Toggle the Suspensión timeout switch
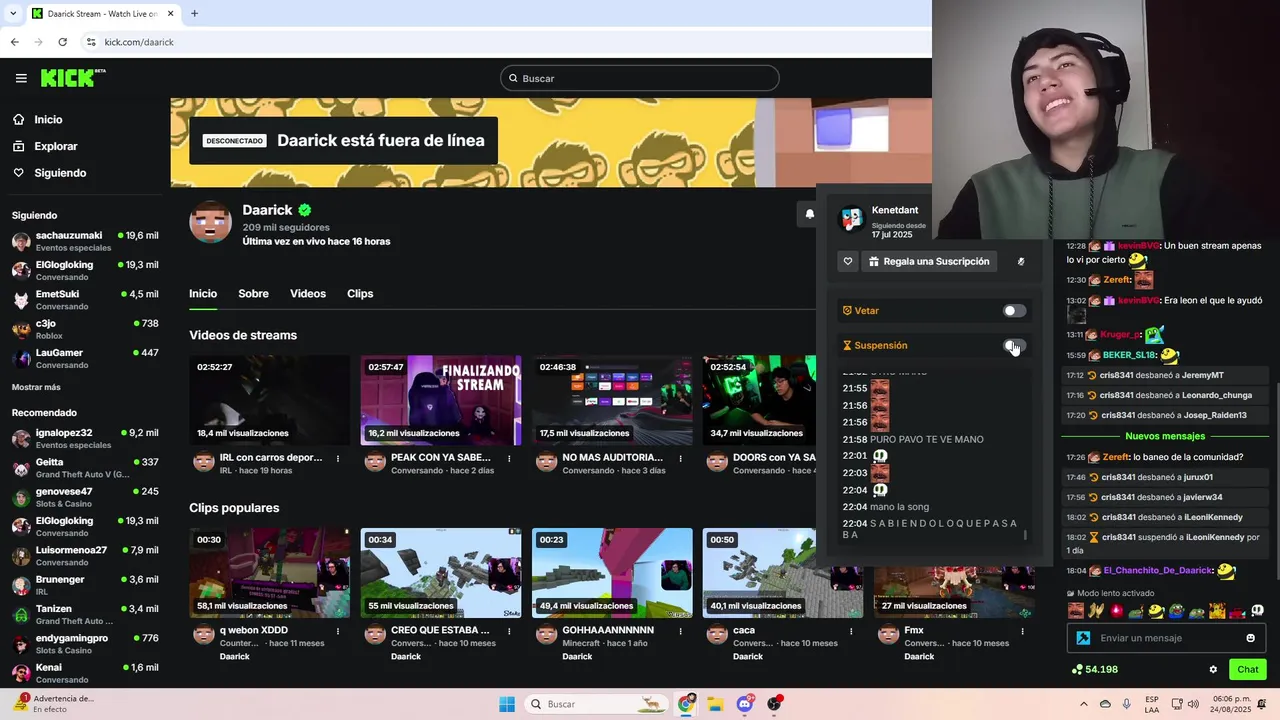The image size is (1280, 720). [x=1015, y=346]
